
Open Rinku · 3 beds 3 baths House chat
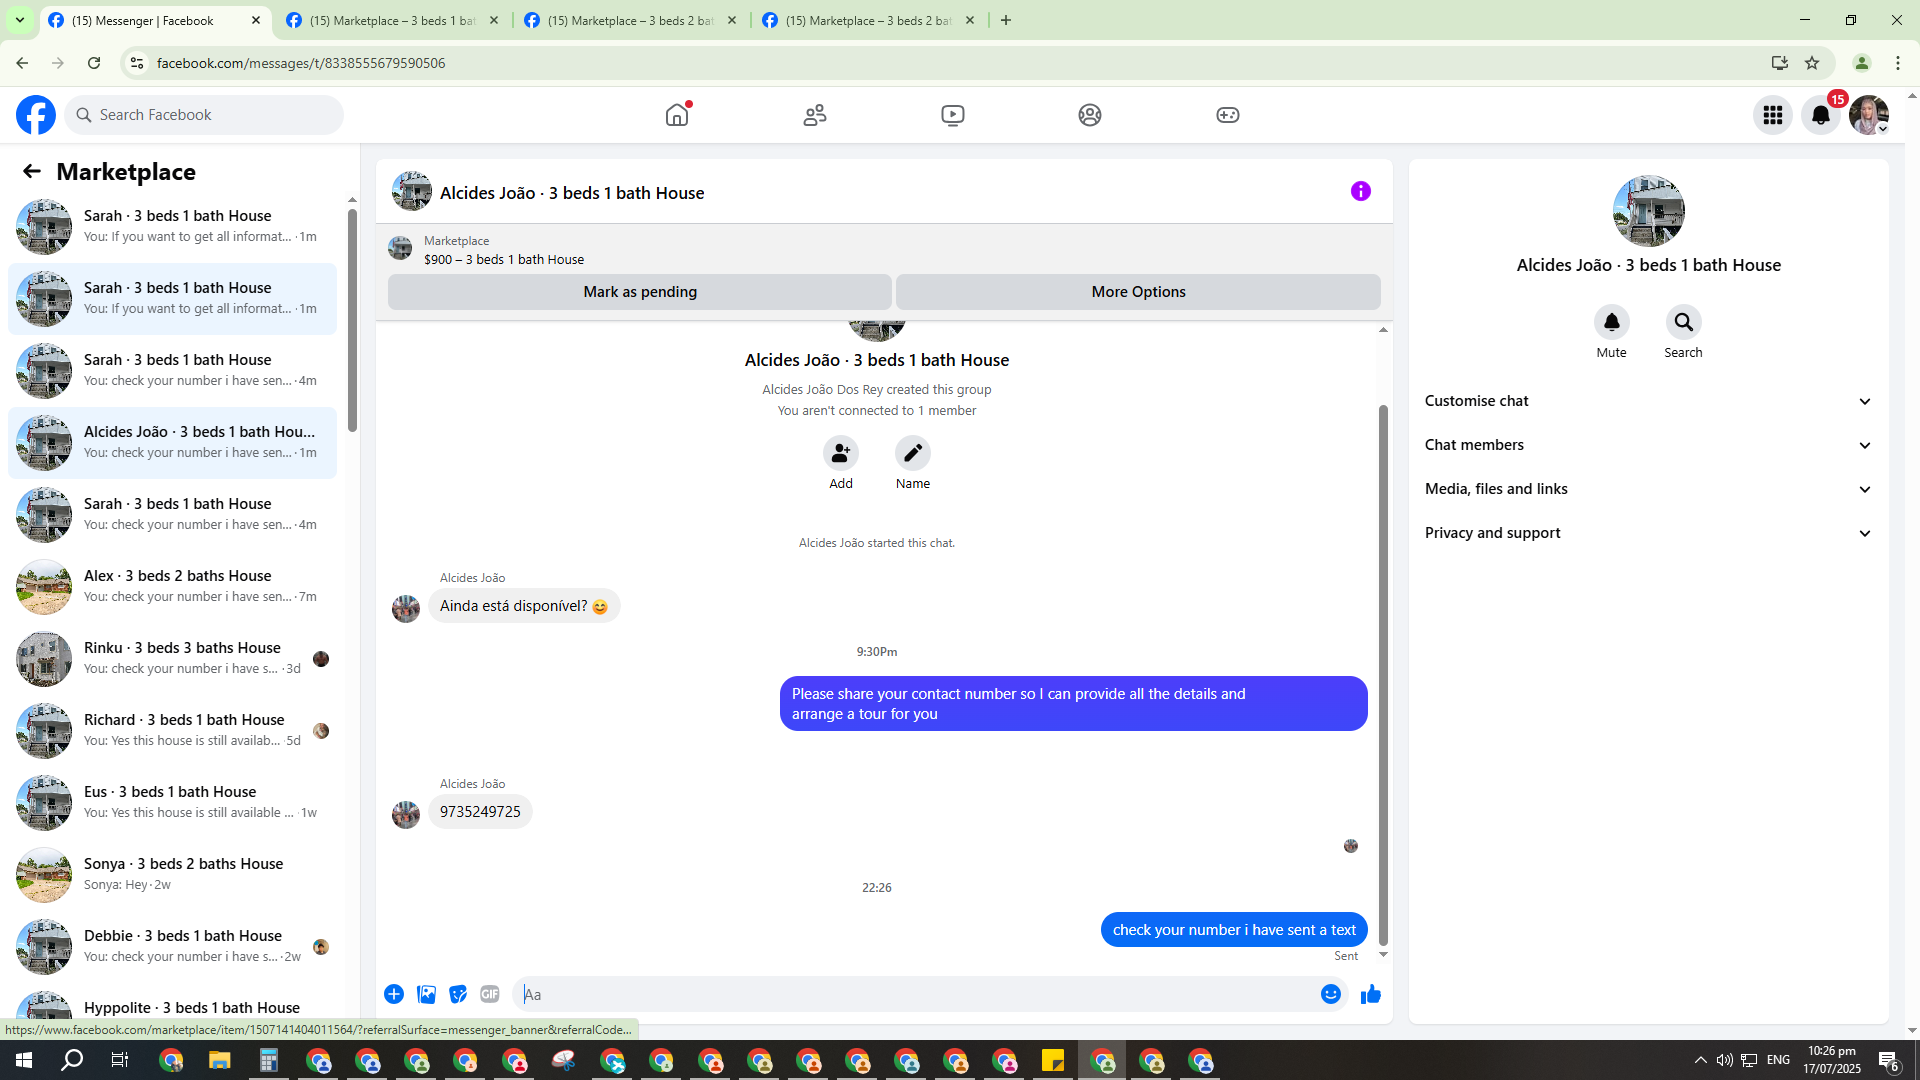172,658
